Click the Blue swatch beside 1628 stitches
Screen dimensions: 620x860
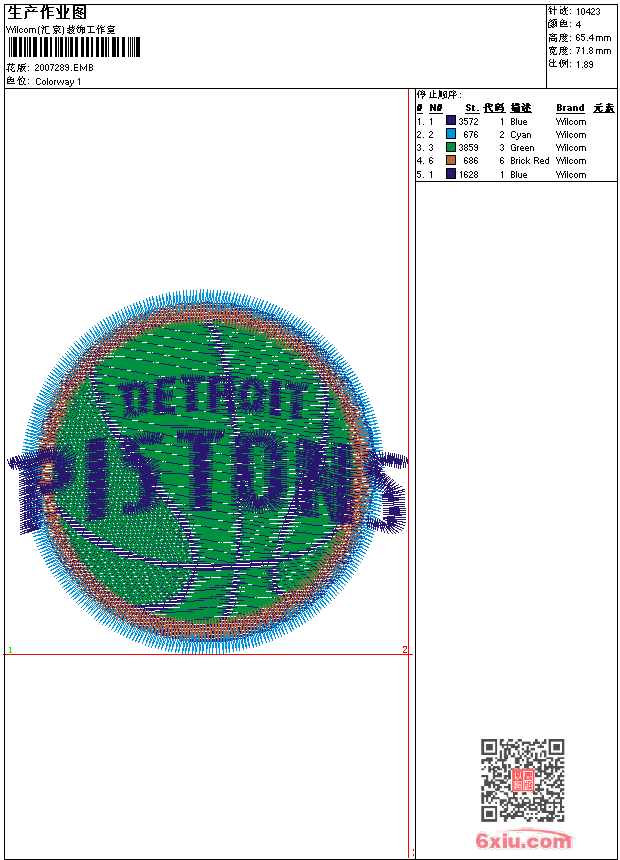[x=450, y=174]
